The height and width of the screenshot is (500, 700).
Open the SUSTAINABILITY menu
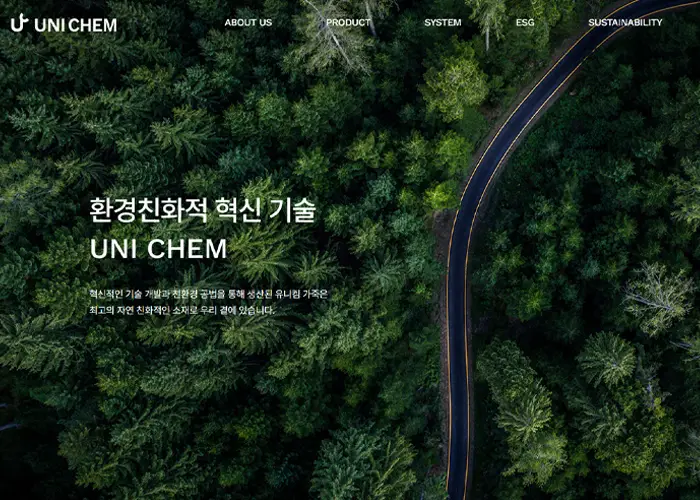pyautogui.click(x=625, y=22)
